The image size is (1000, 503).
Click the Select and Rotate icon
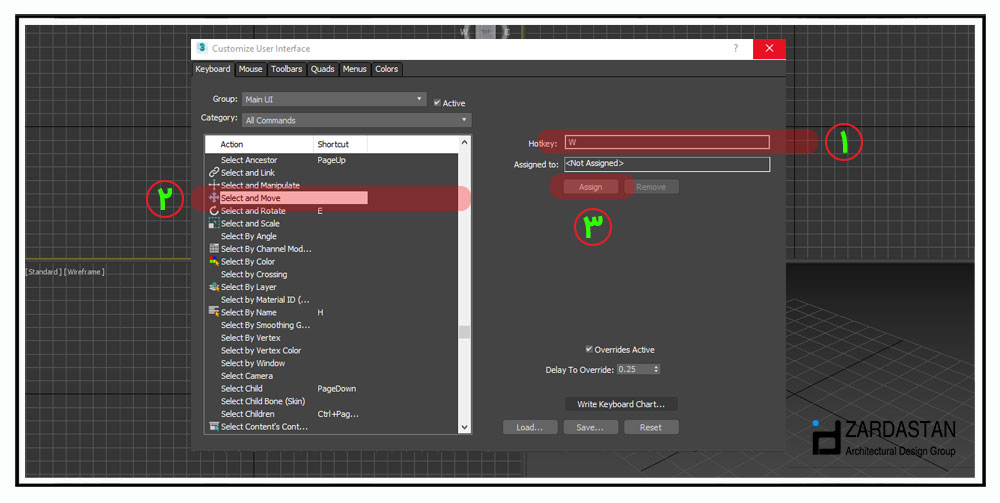pyautogui.click(x=213, y=211)
